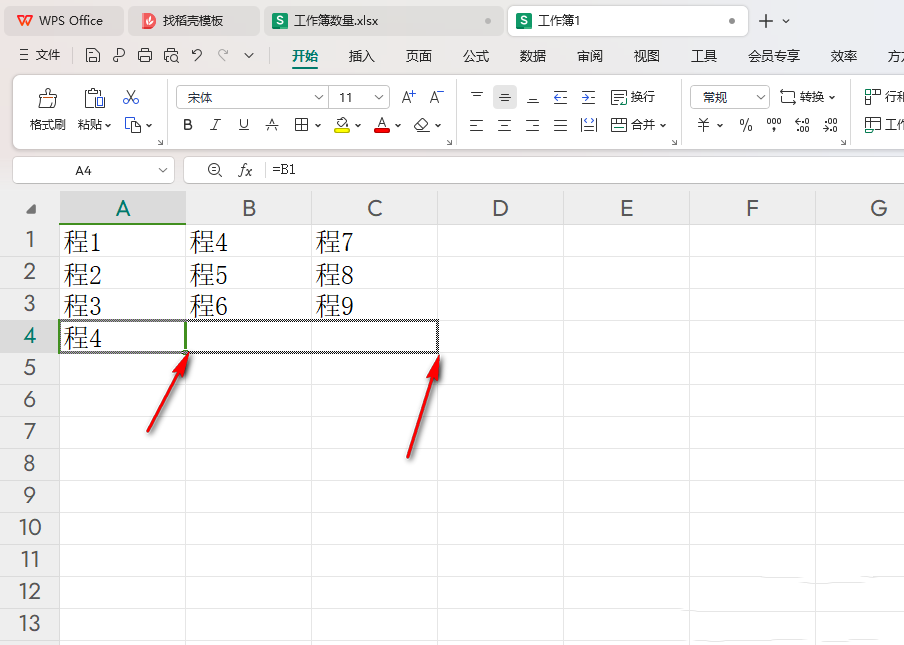The image size is (904, 645).
Task: Click the currency format icon
Action: click(704, 125)
